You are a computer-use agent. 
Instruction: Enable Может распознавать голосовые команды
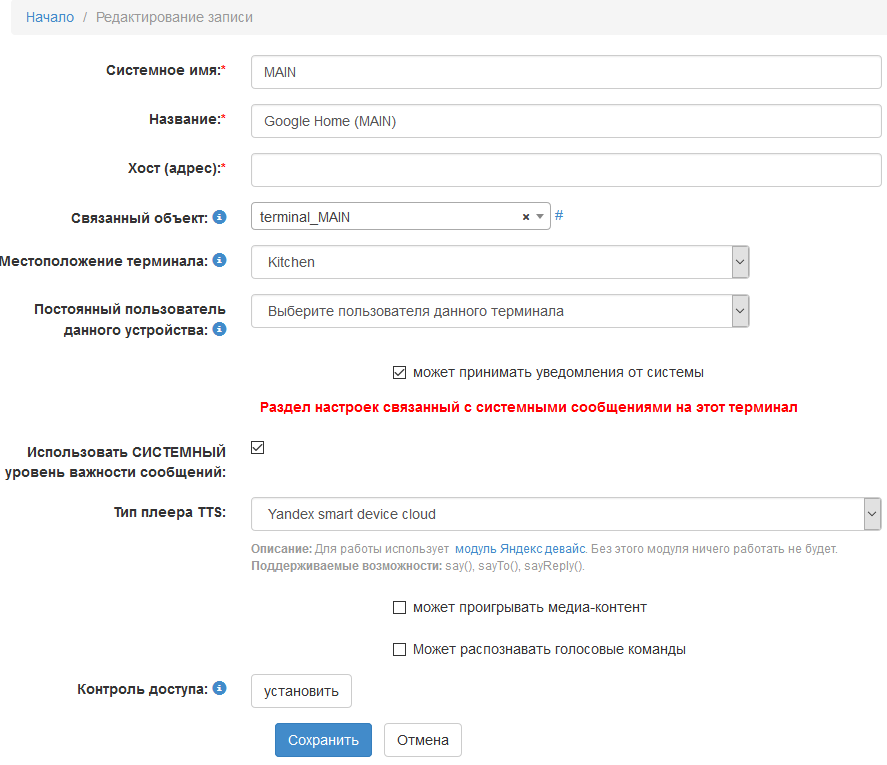point(399,649)
